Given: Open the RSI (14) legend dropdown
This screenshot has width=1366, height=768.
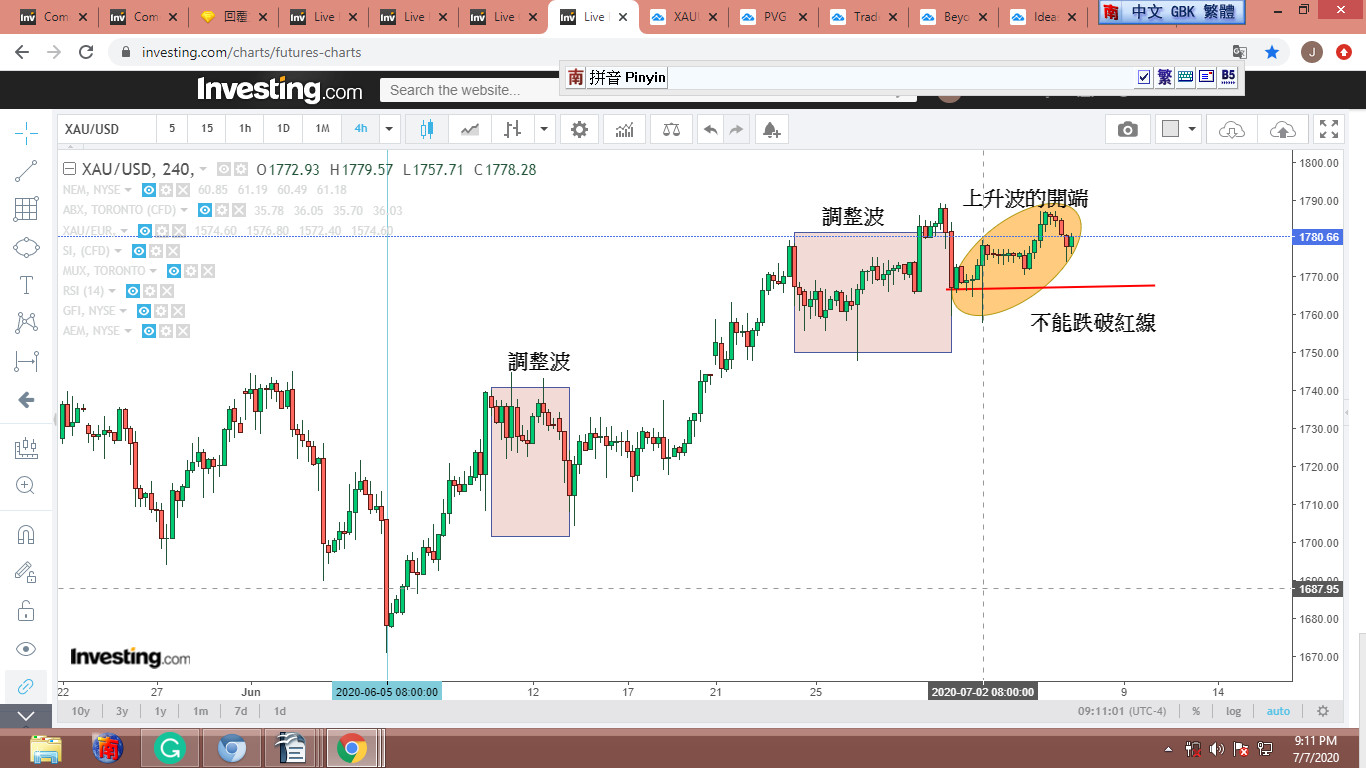Looking at the screenshot, I should pos(113,290).
